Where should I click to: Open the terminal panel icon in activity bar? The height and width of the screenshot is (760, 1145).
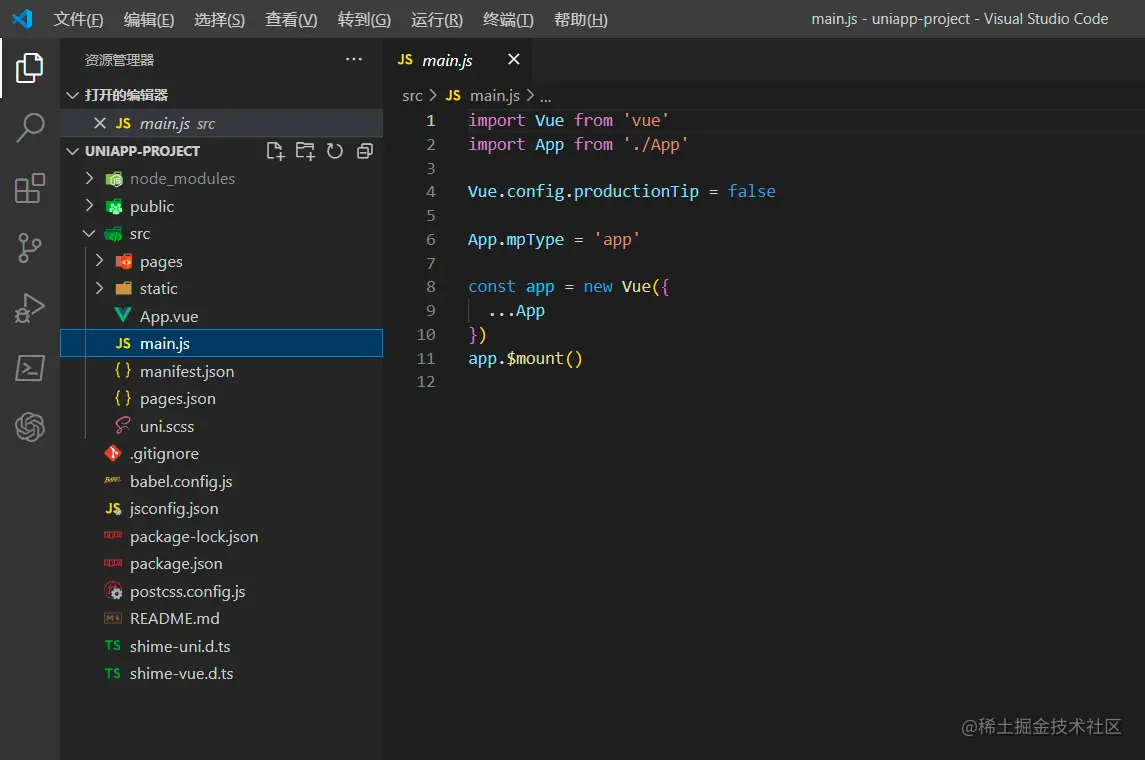coord(30,368)
